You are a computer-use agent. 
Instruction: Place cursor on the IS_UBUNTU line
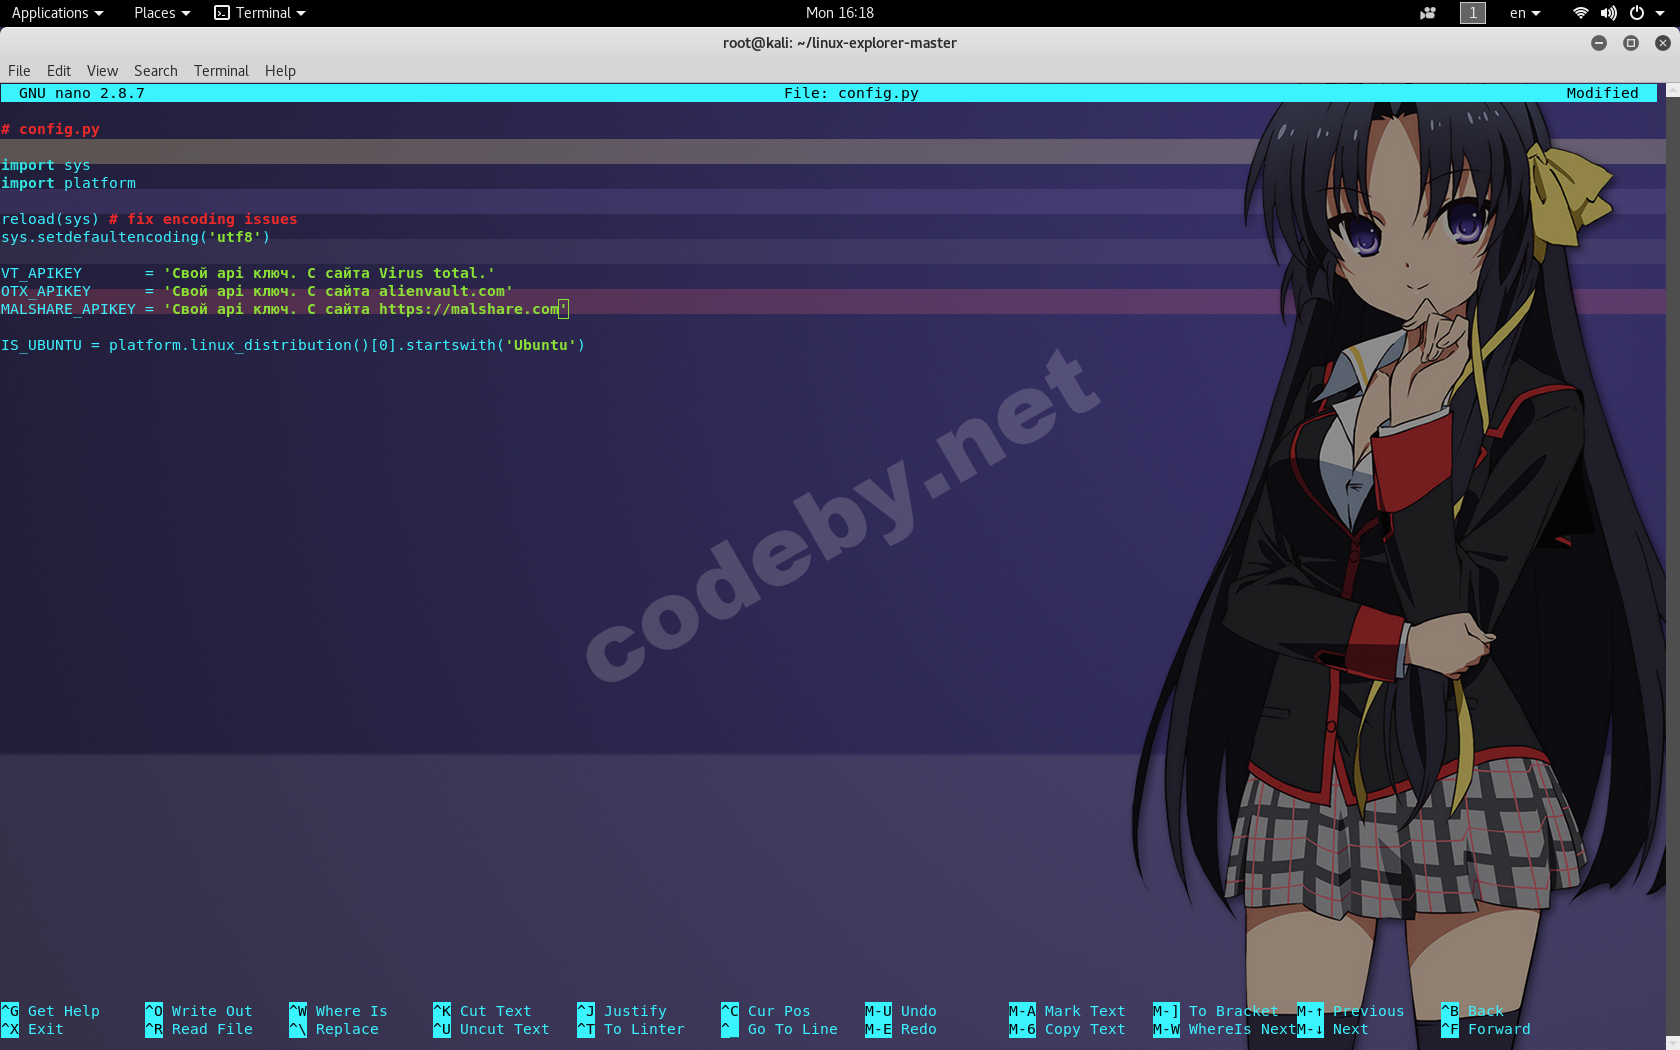click(x=292, y=345)
